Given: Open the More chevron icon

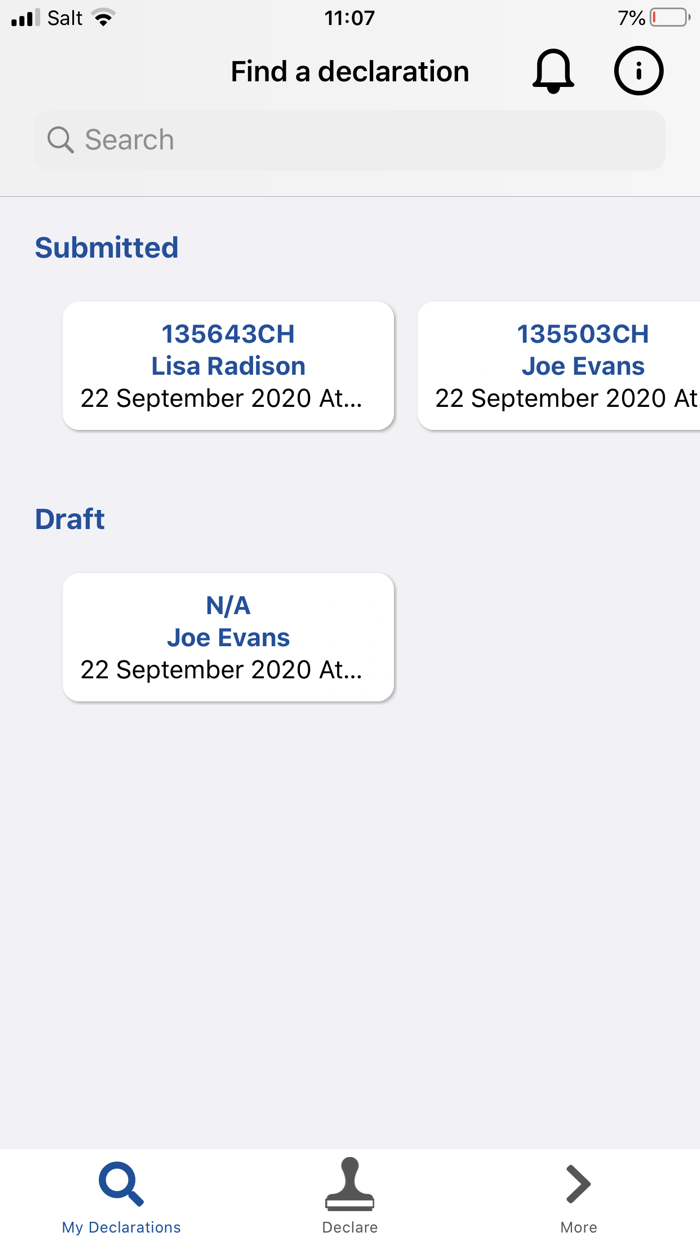Looking at the screenshot, I should pos(577,1184).
